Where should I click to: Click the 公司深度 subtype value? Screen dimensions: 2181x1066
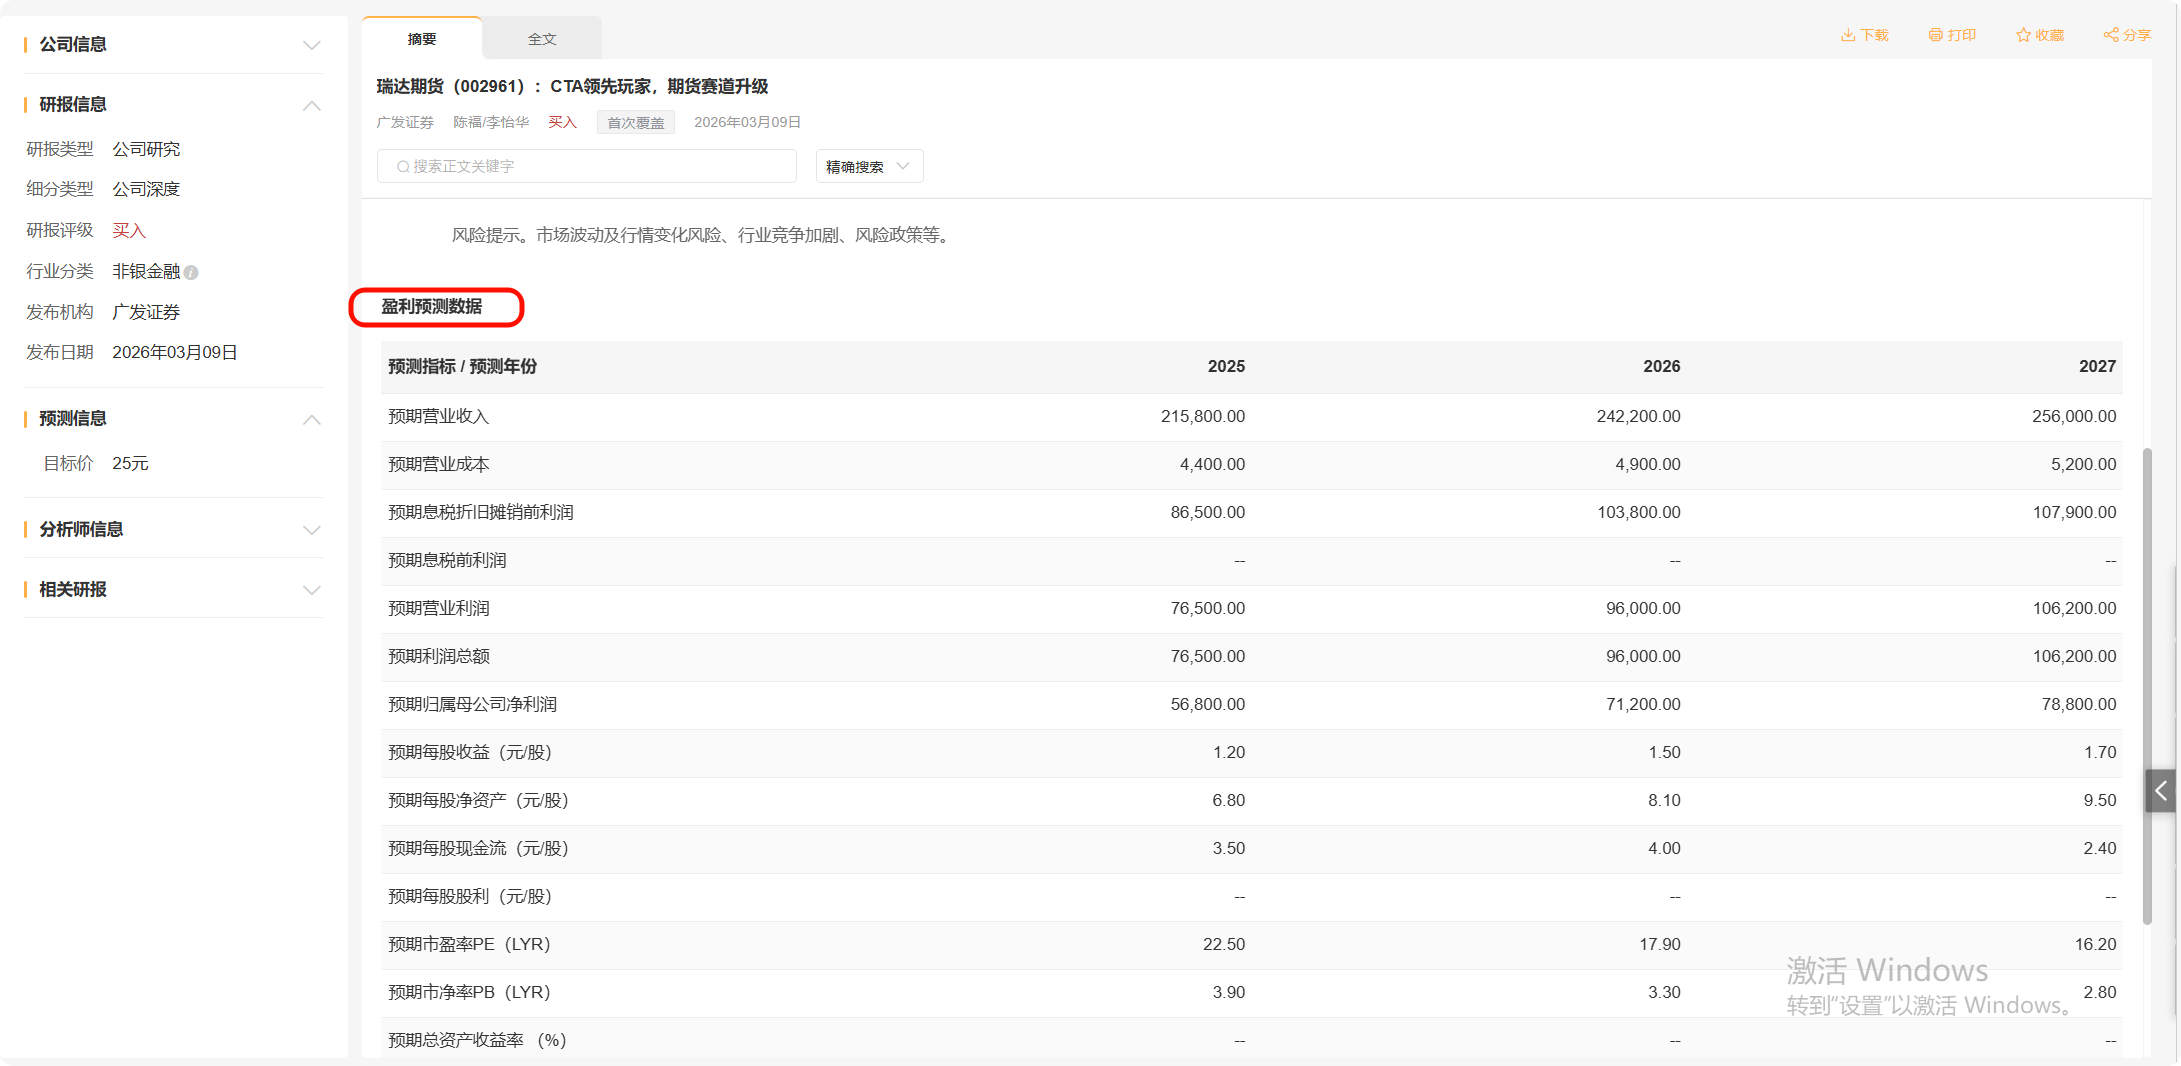[x=146, y=189]
